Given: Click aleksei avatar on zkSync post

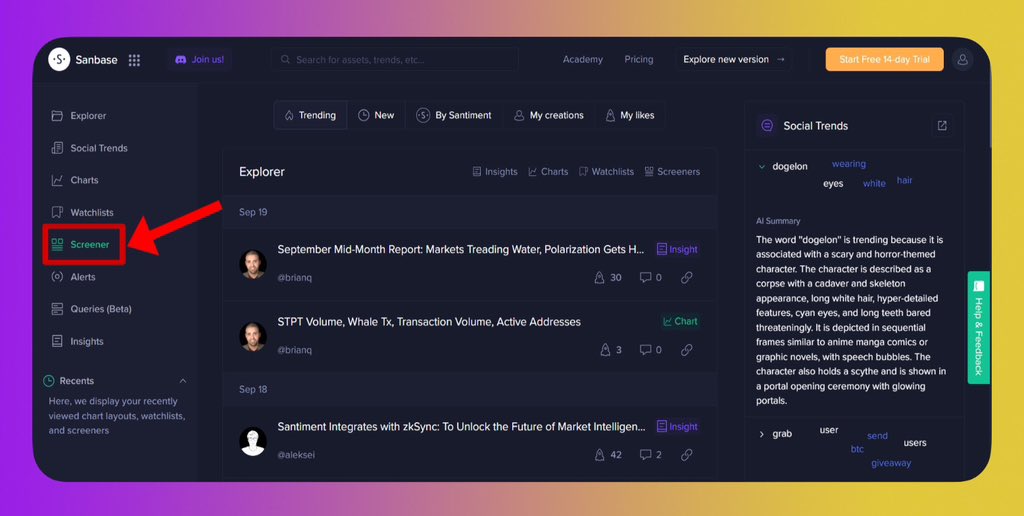Looking at the screenshot, I should [253, 442].
